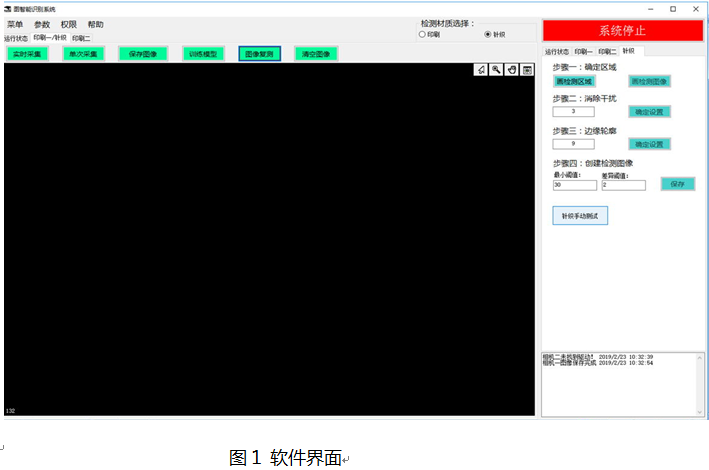Focus the 最小阈值 field showing 30
Viewport: 709px width, 470px height.
click(575, 185)
